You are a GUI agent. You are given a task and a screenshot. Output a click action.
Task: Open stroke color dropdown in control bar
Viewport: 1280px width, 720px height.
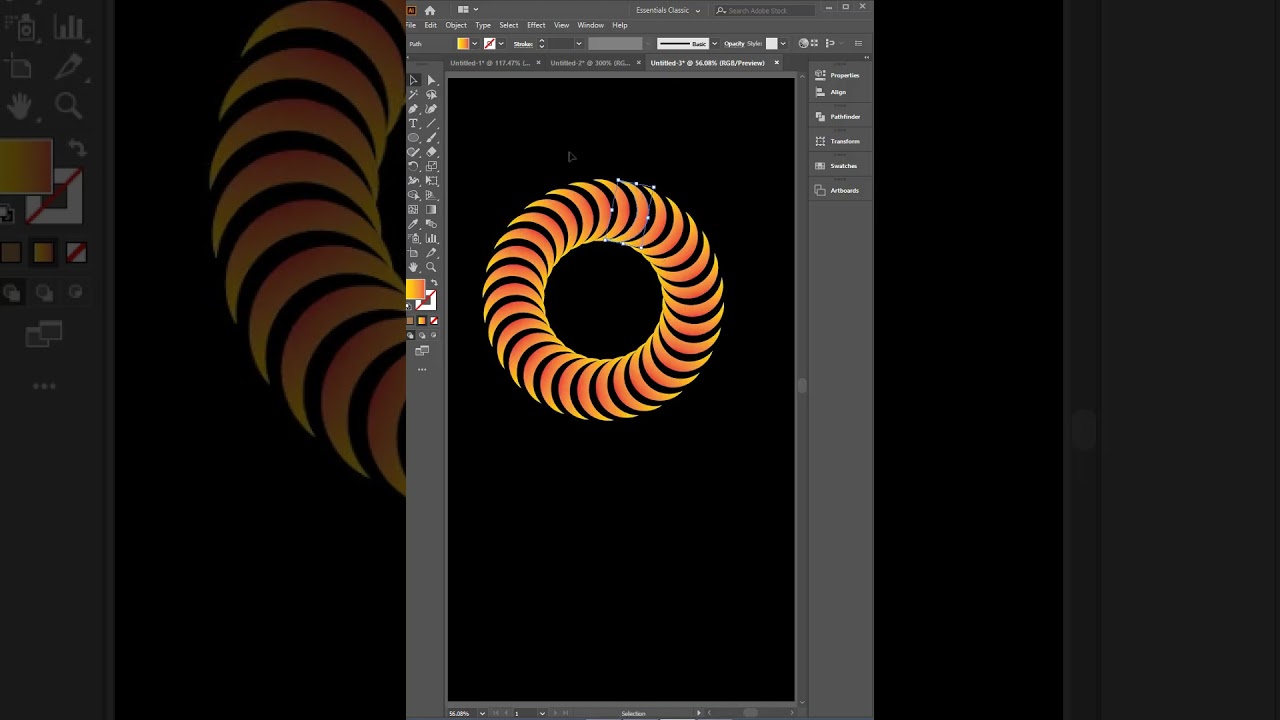pos(500,44)
